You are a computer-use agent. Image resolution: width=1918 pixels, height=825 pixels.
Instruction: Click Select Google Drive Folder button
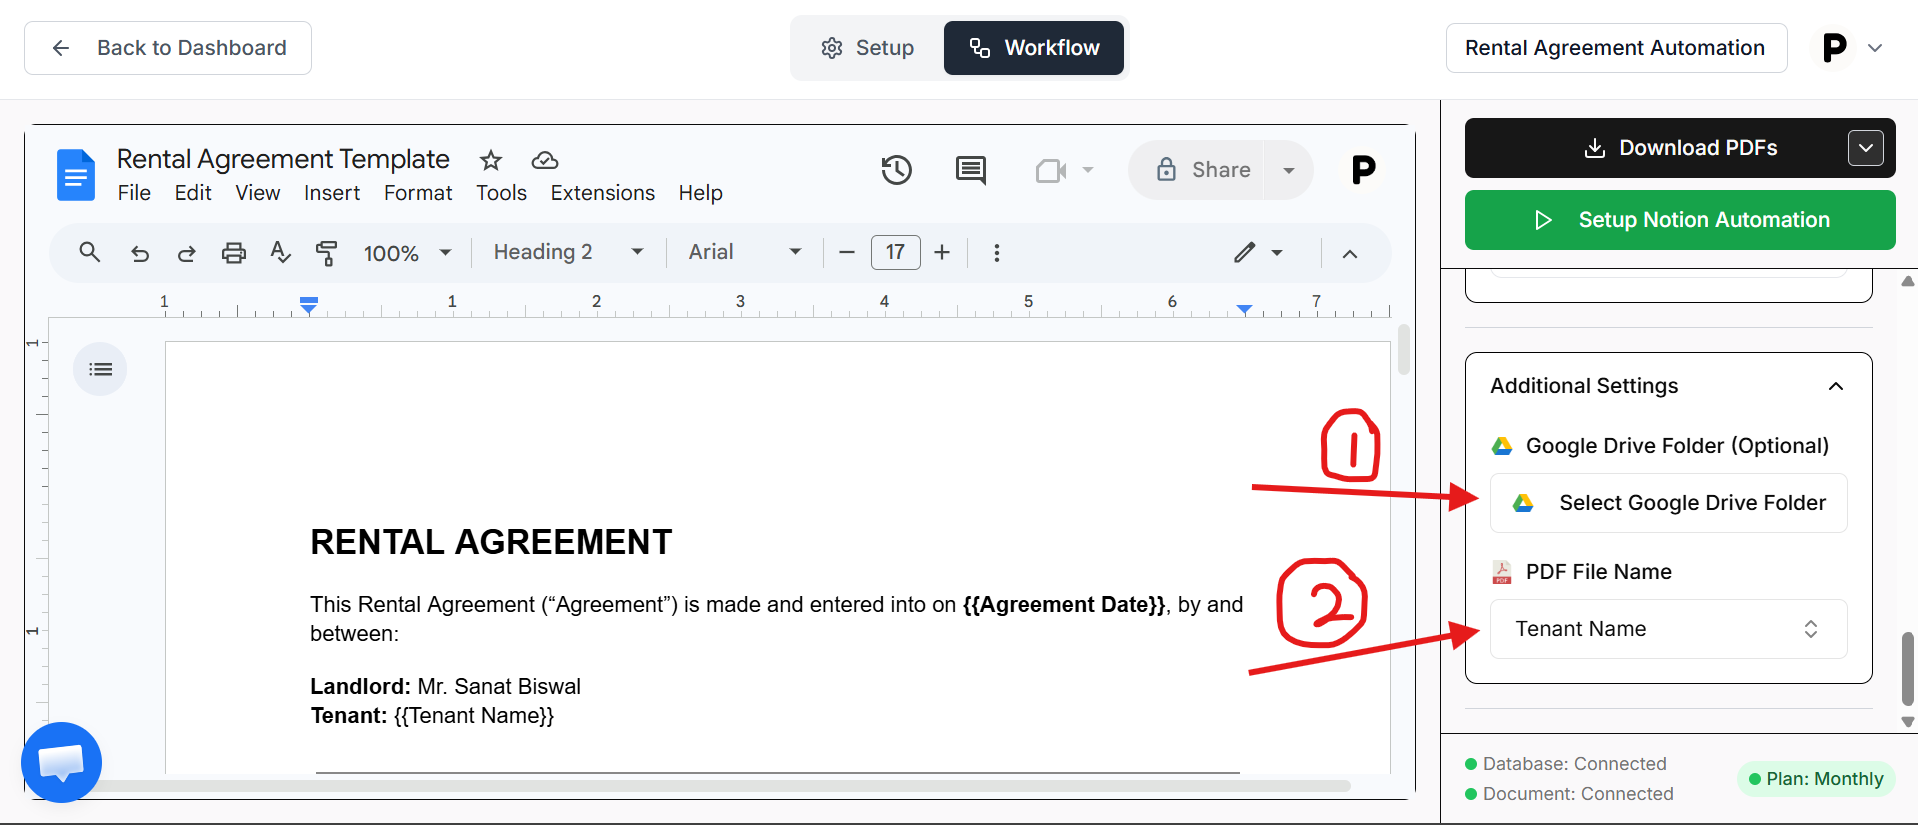1668,503
